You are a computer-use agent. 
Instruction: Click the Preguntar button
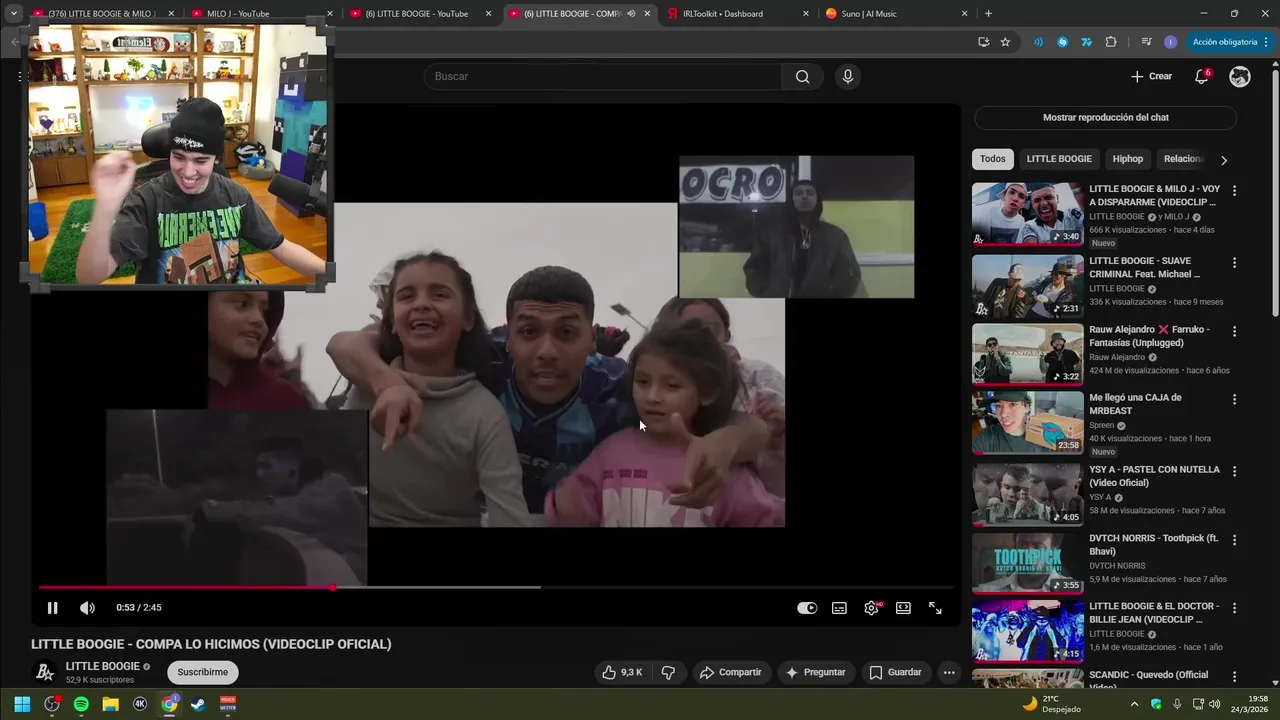click(x=816, y=672)
